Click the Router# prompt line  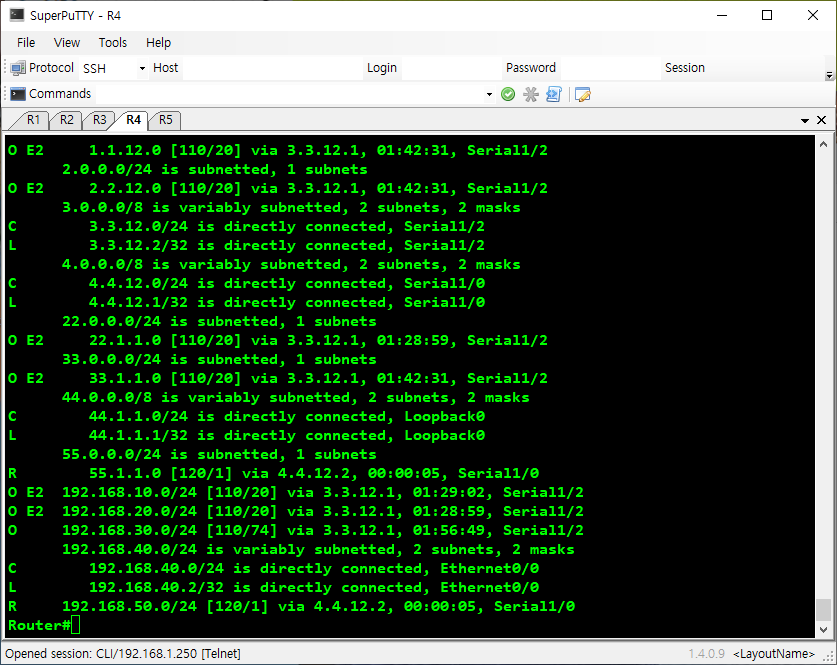pyautogui.click(x=44, y=626)
